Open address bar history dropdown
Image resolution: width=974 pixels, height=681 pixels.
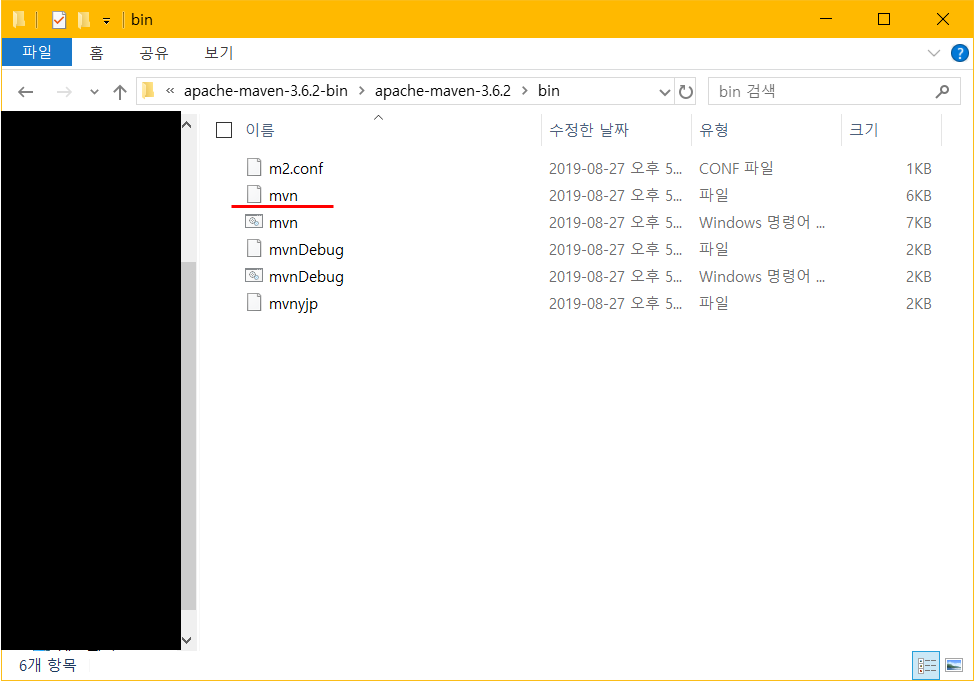pos(665,92)
